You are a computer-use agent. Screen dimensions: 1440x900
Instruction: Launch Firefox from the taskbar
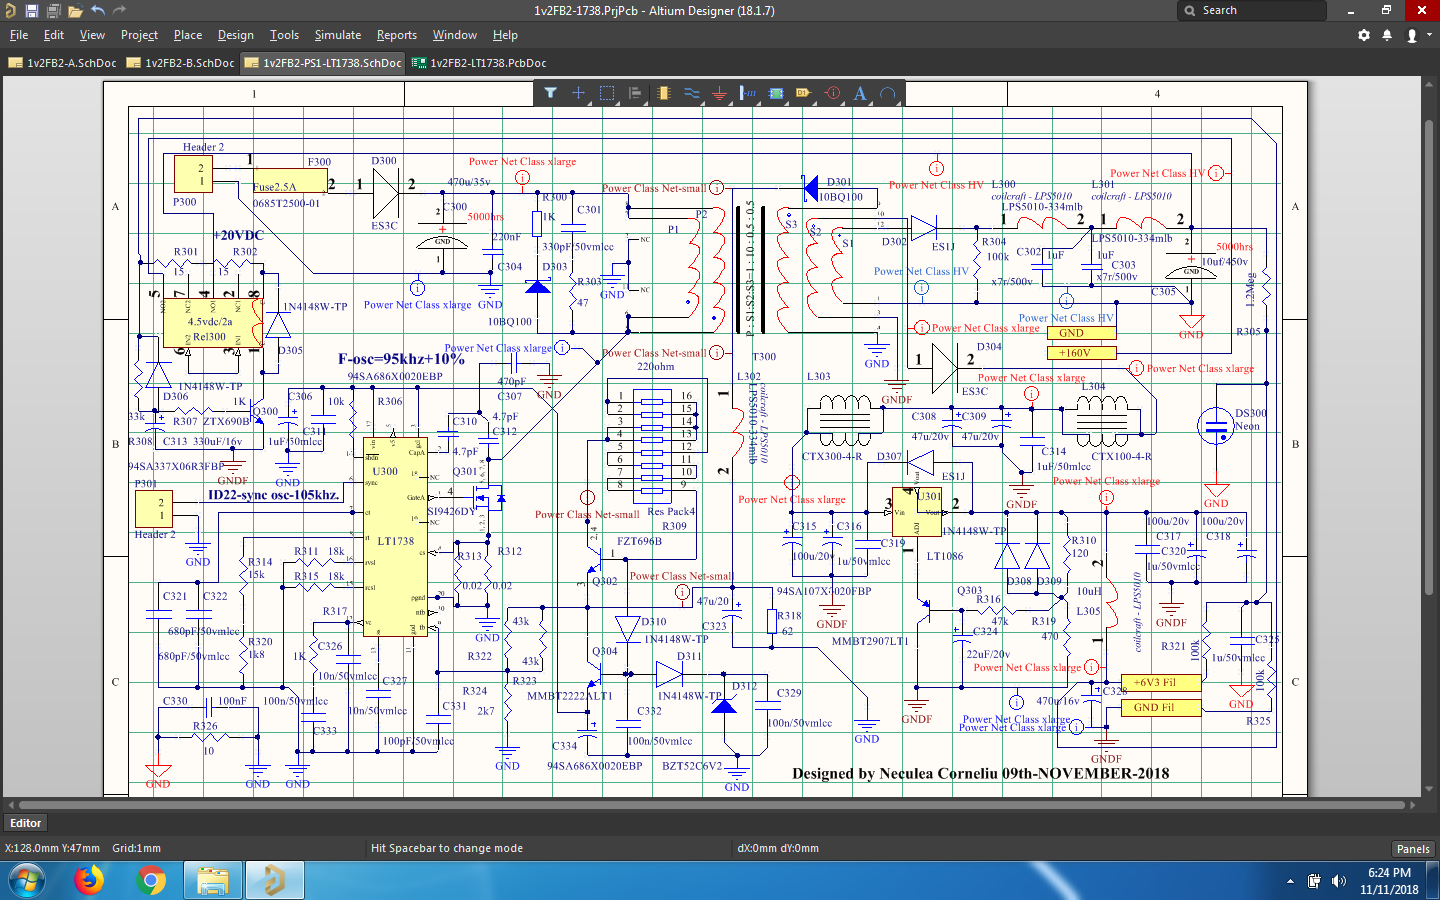click(89, 881)
